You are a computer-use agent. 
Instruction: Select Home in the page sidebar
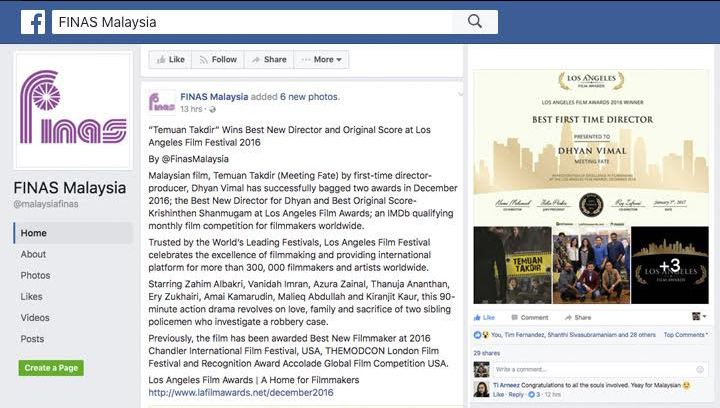click(73, 233)
